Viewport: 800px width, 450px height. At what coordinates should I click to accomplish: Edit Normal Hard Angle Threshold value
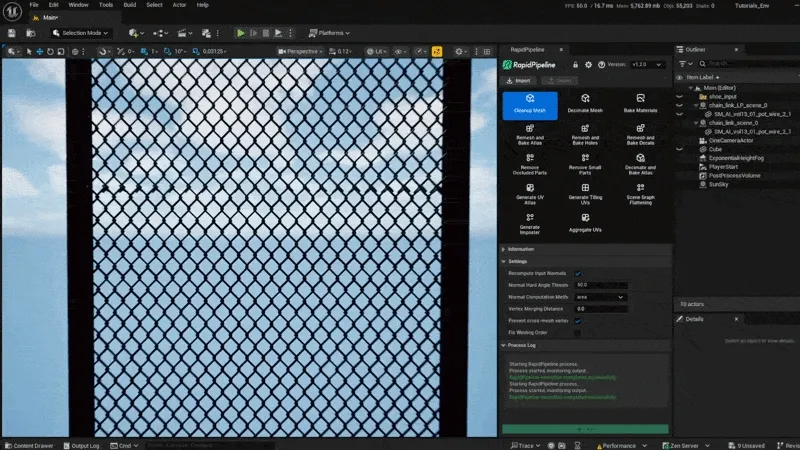pos(601,285)
